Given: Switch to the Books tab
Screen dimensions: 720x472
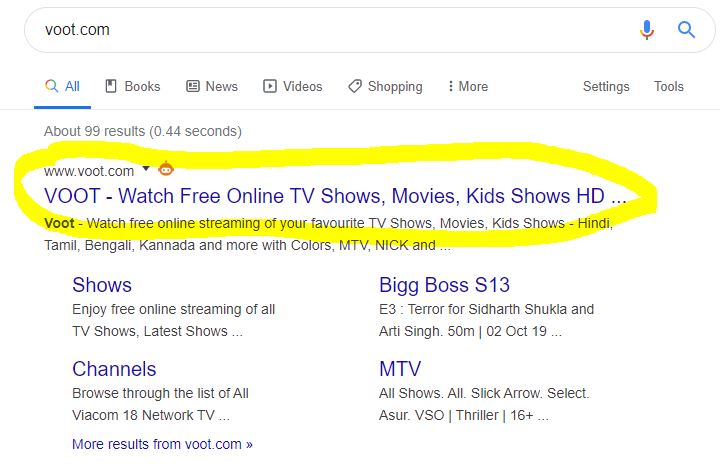Looking at the screenshot, I should coord(133,86).
